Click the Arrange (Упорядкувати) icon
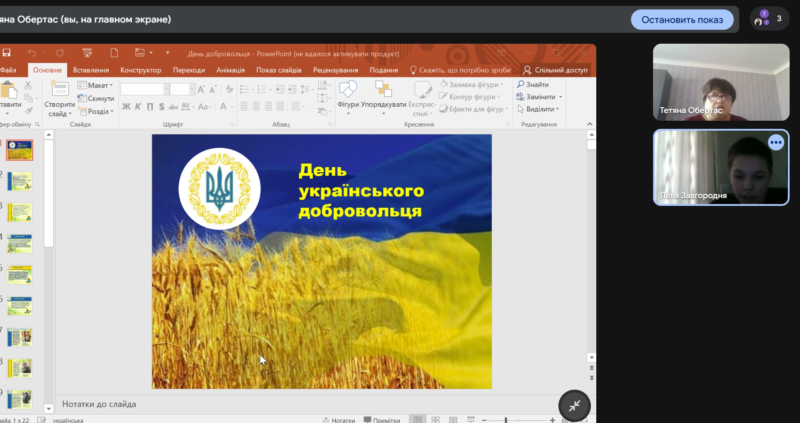Screen dimensions: 800x423 pos(384,90)
